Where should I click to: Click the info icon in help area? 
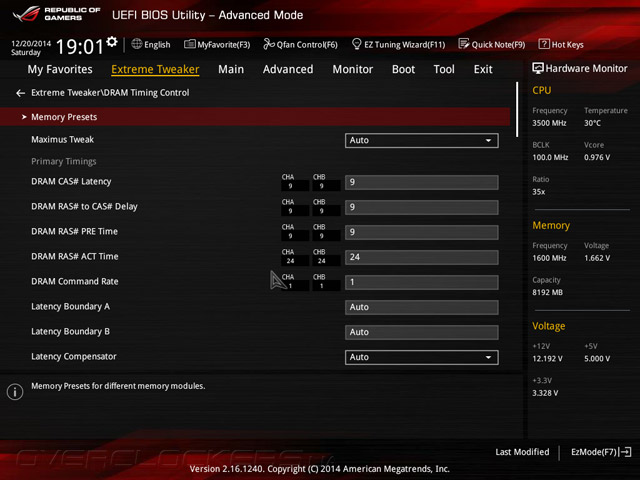[x=15, y=392]
